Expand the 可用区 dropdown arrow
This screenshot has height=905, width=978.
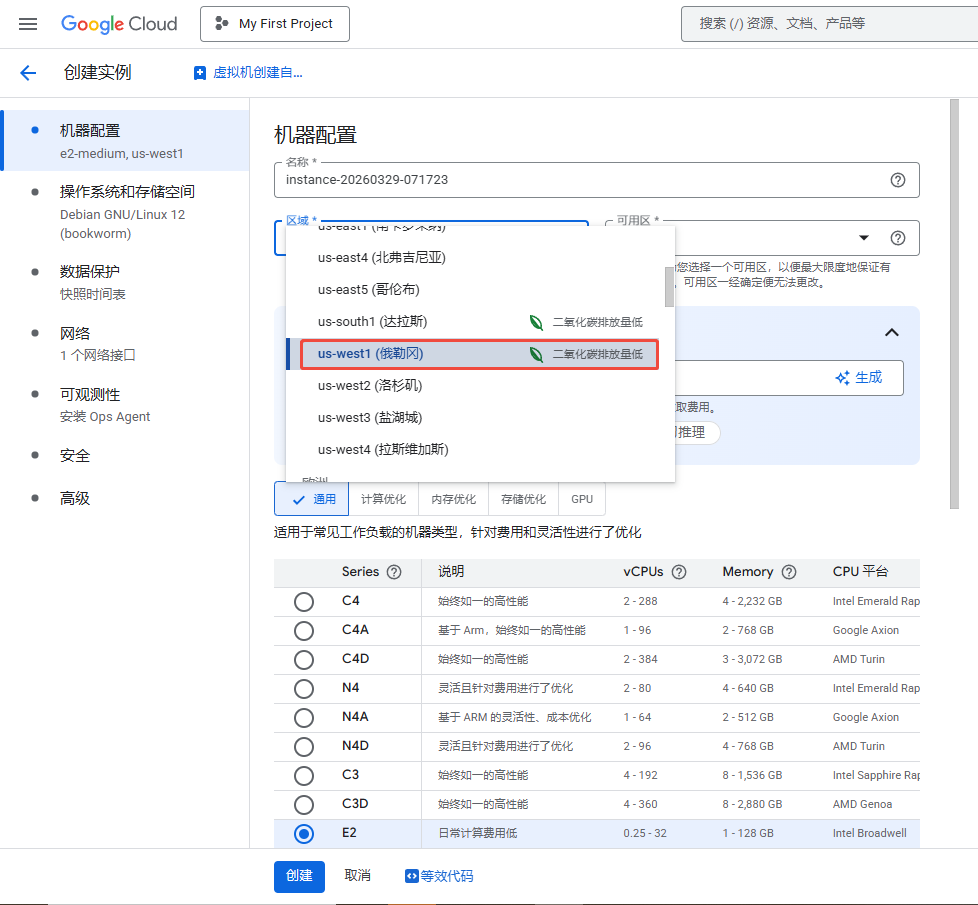[864, 238]
